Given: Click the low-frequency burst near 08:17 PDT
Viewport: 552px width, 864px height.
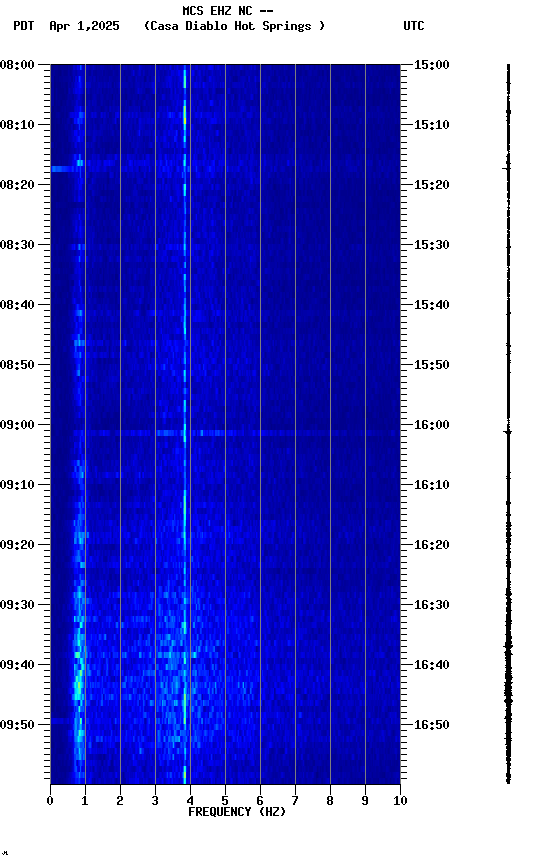Looking at the screenshot, I should pos(62,169).
